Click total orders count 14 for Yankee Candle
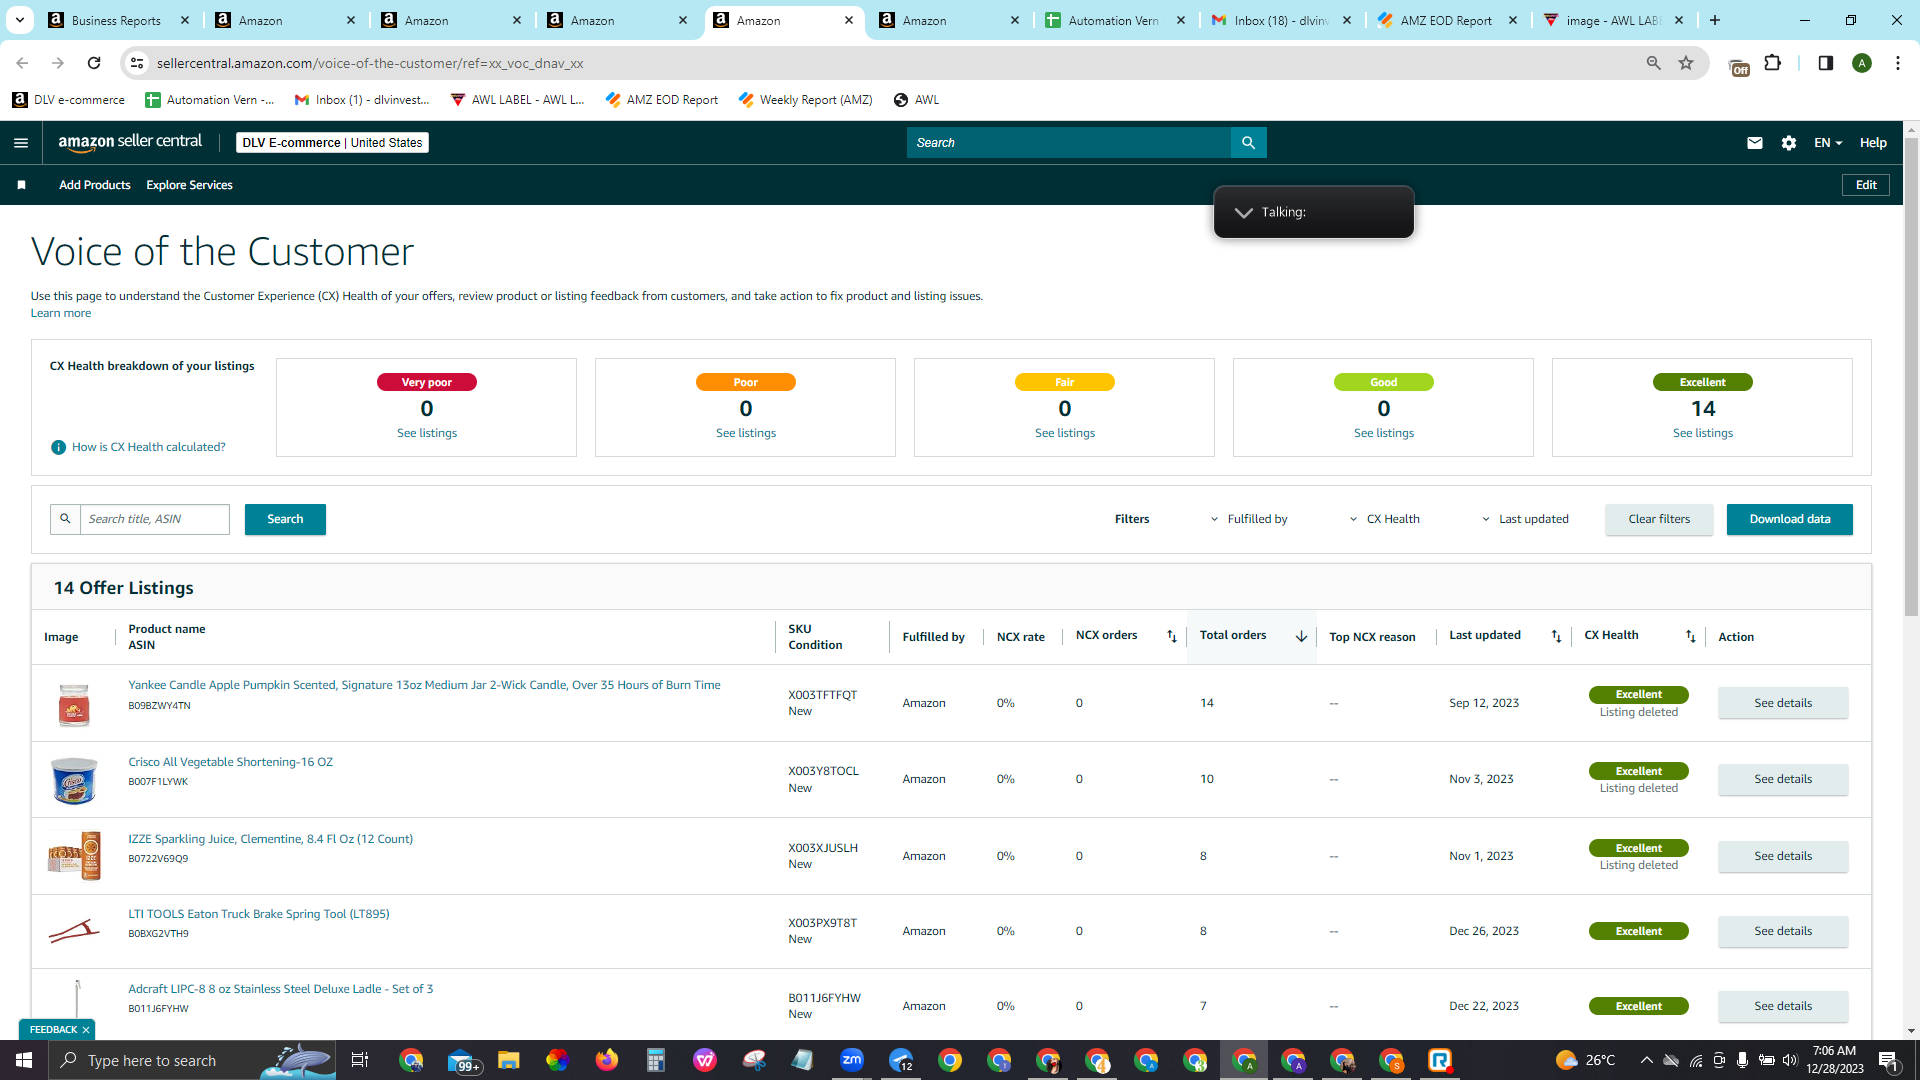Viewport: 1920px width, 1080px height. (1207, 703)
